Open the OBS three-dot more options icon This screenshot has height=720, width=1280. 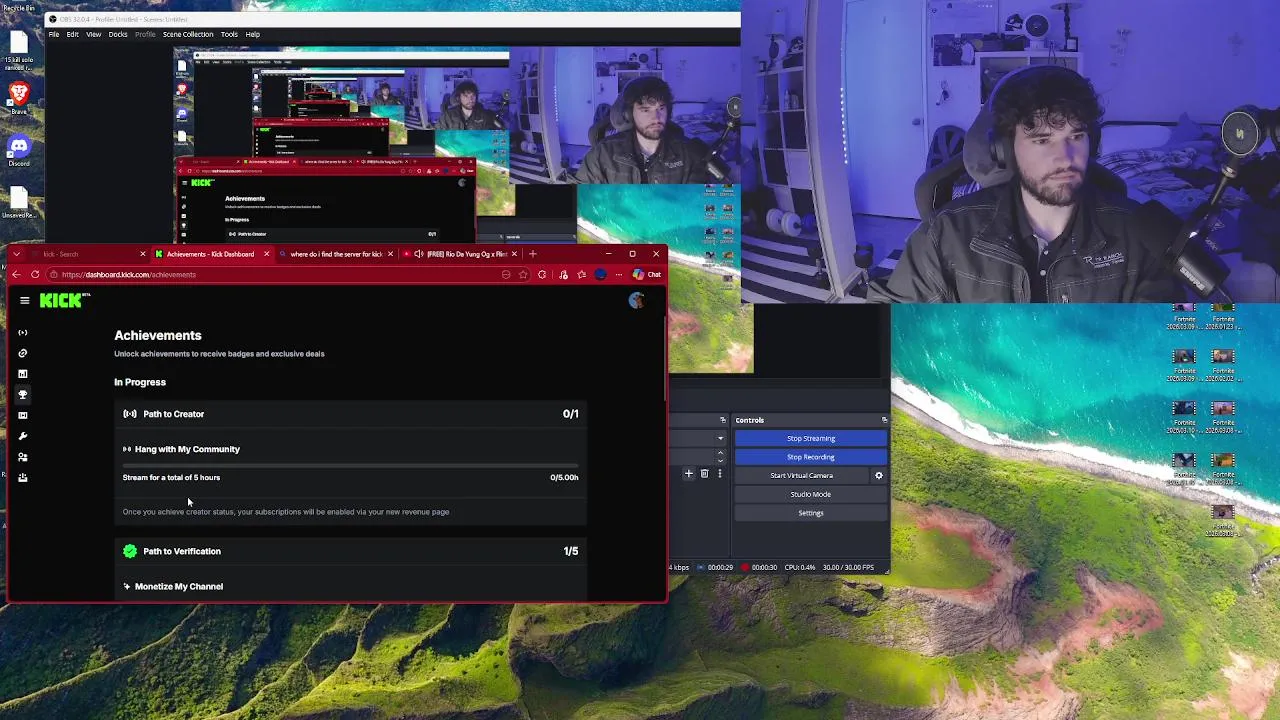pos(719,473)
